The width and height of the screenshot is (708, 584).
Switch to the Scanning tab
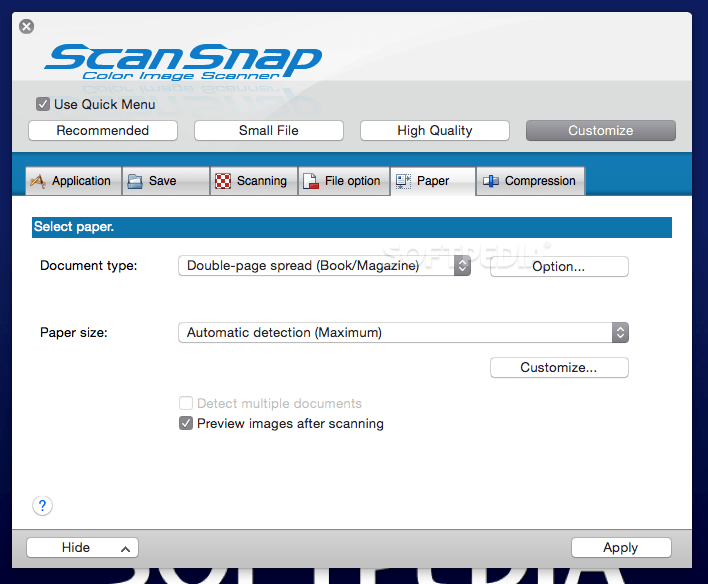point(254,181)
